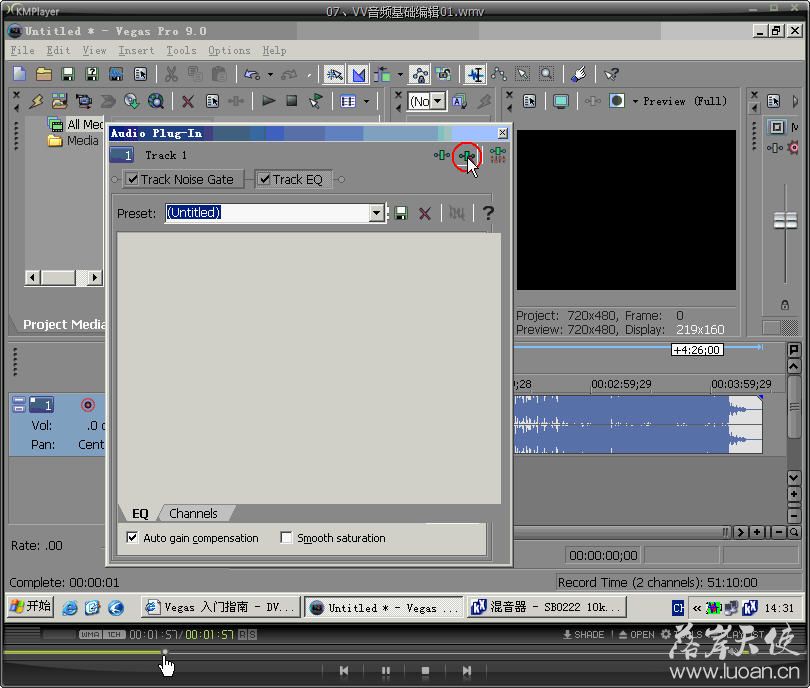Select the EQ tab
Image resolution: width=810 pixels, height=688 pixels.
[140, 513]
